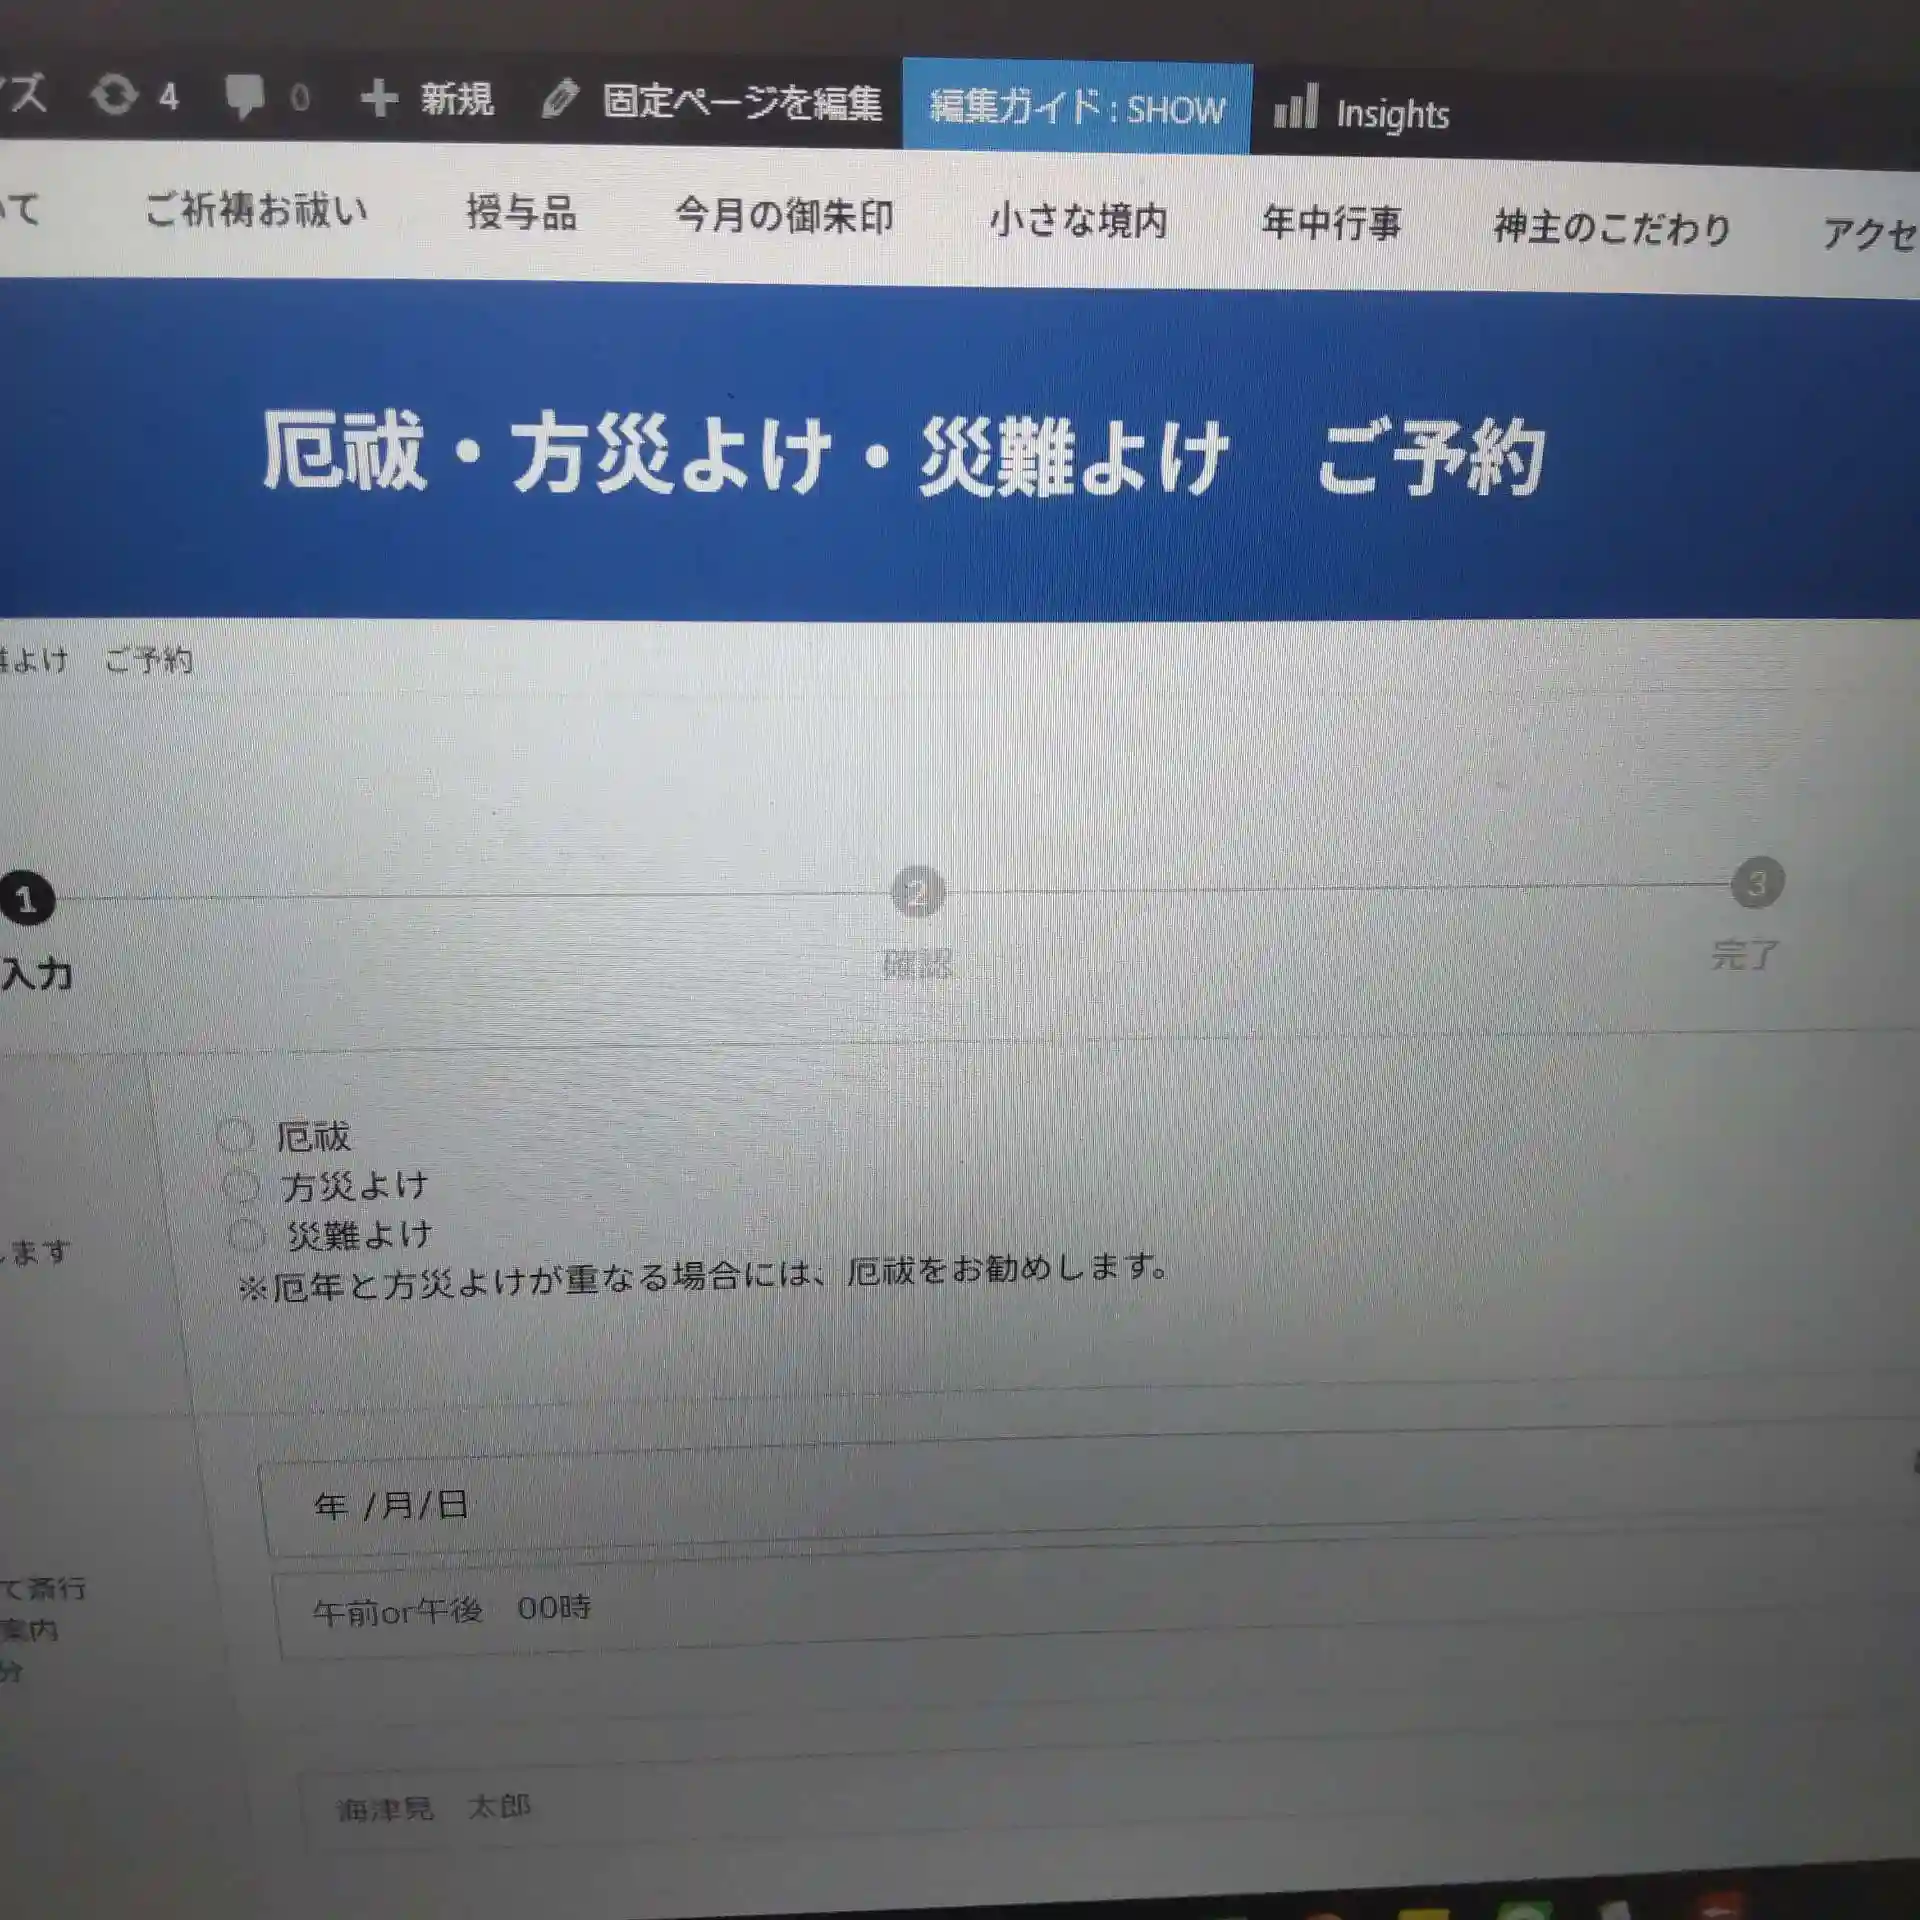The width and height of the screenshot is (1920, 1920).
Task: Select the 方災よけ radio button
Action: tap(241, 1186)
